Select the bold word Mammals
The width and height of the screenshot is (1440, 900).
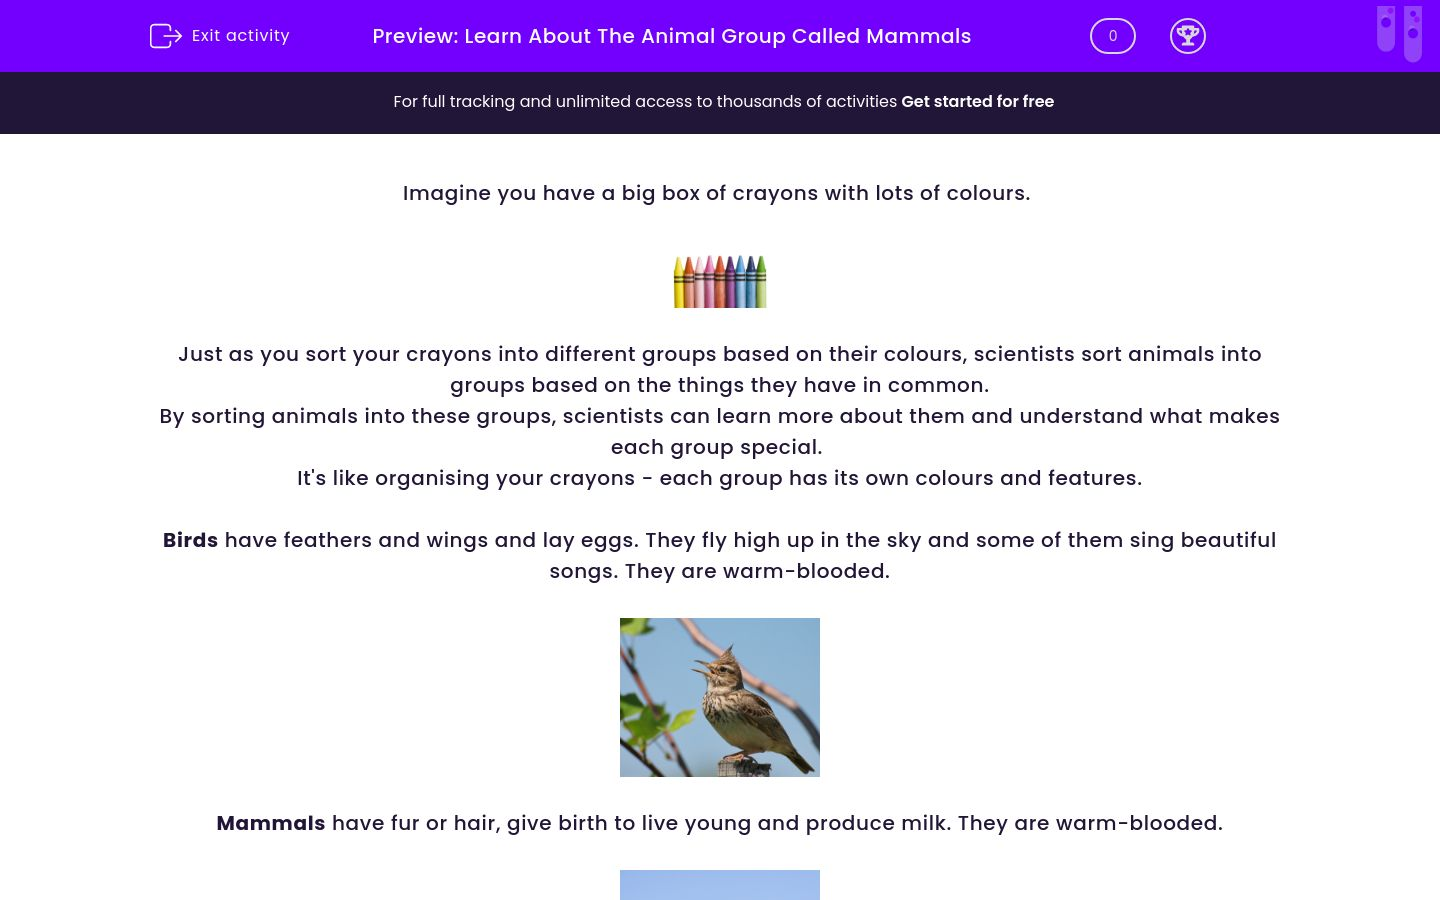[270, 823]
